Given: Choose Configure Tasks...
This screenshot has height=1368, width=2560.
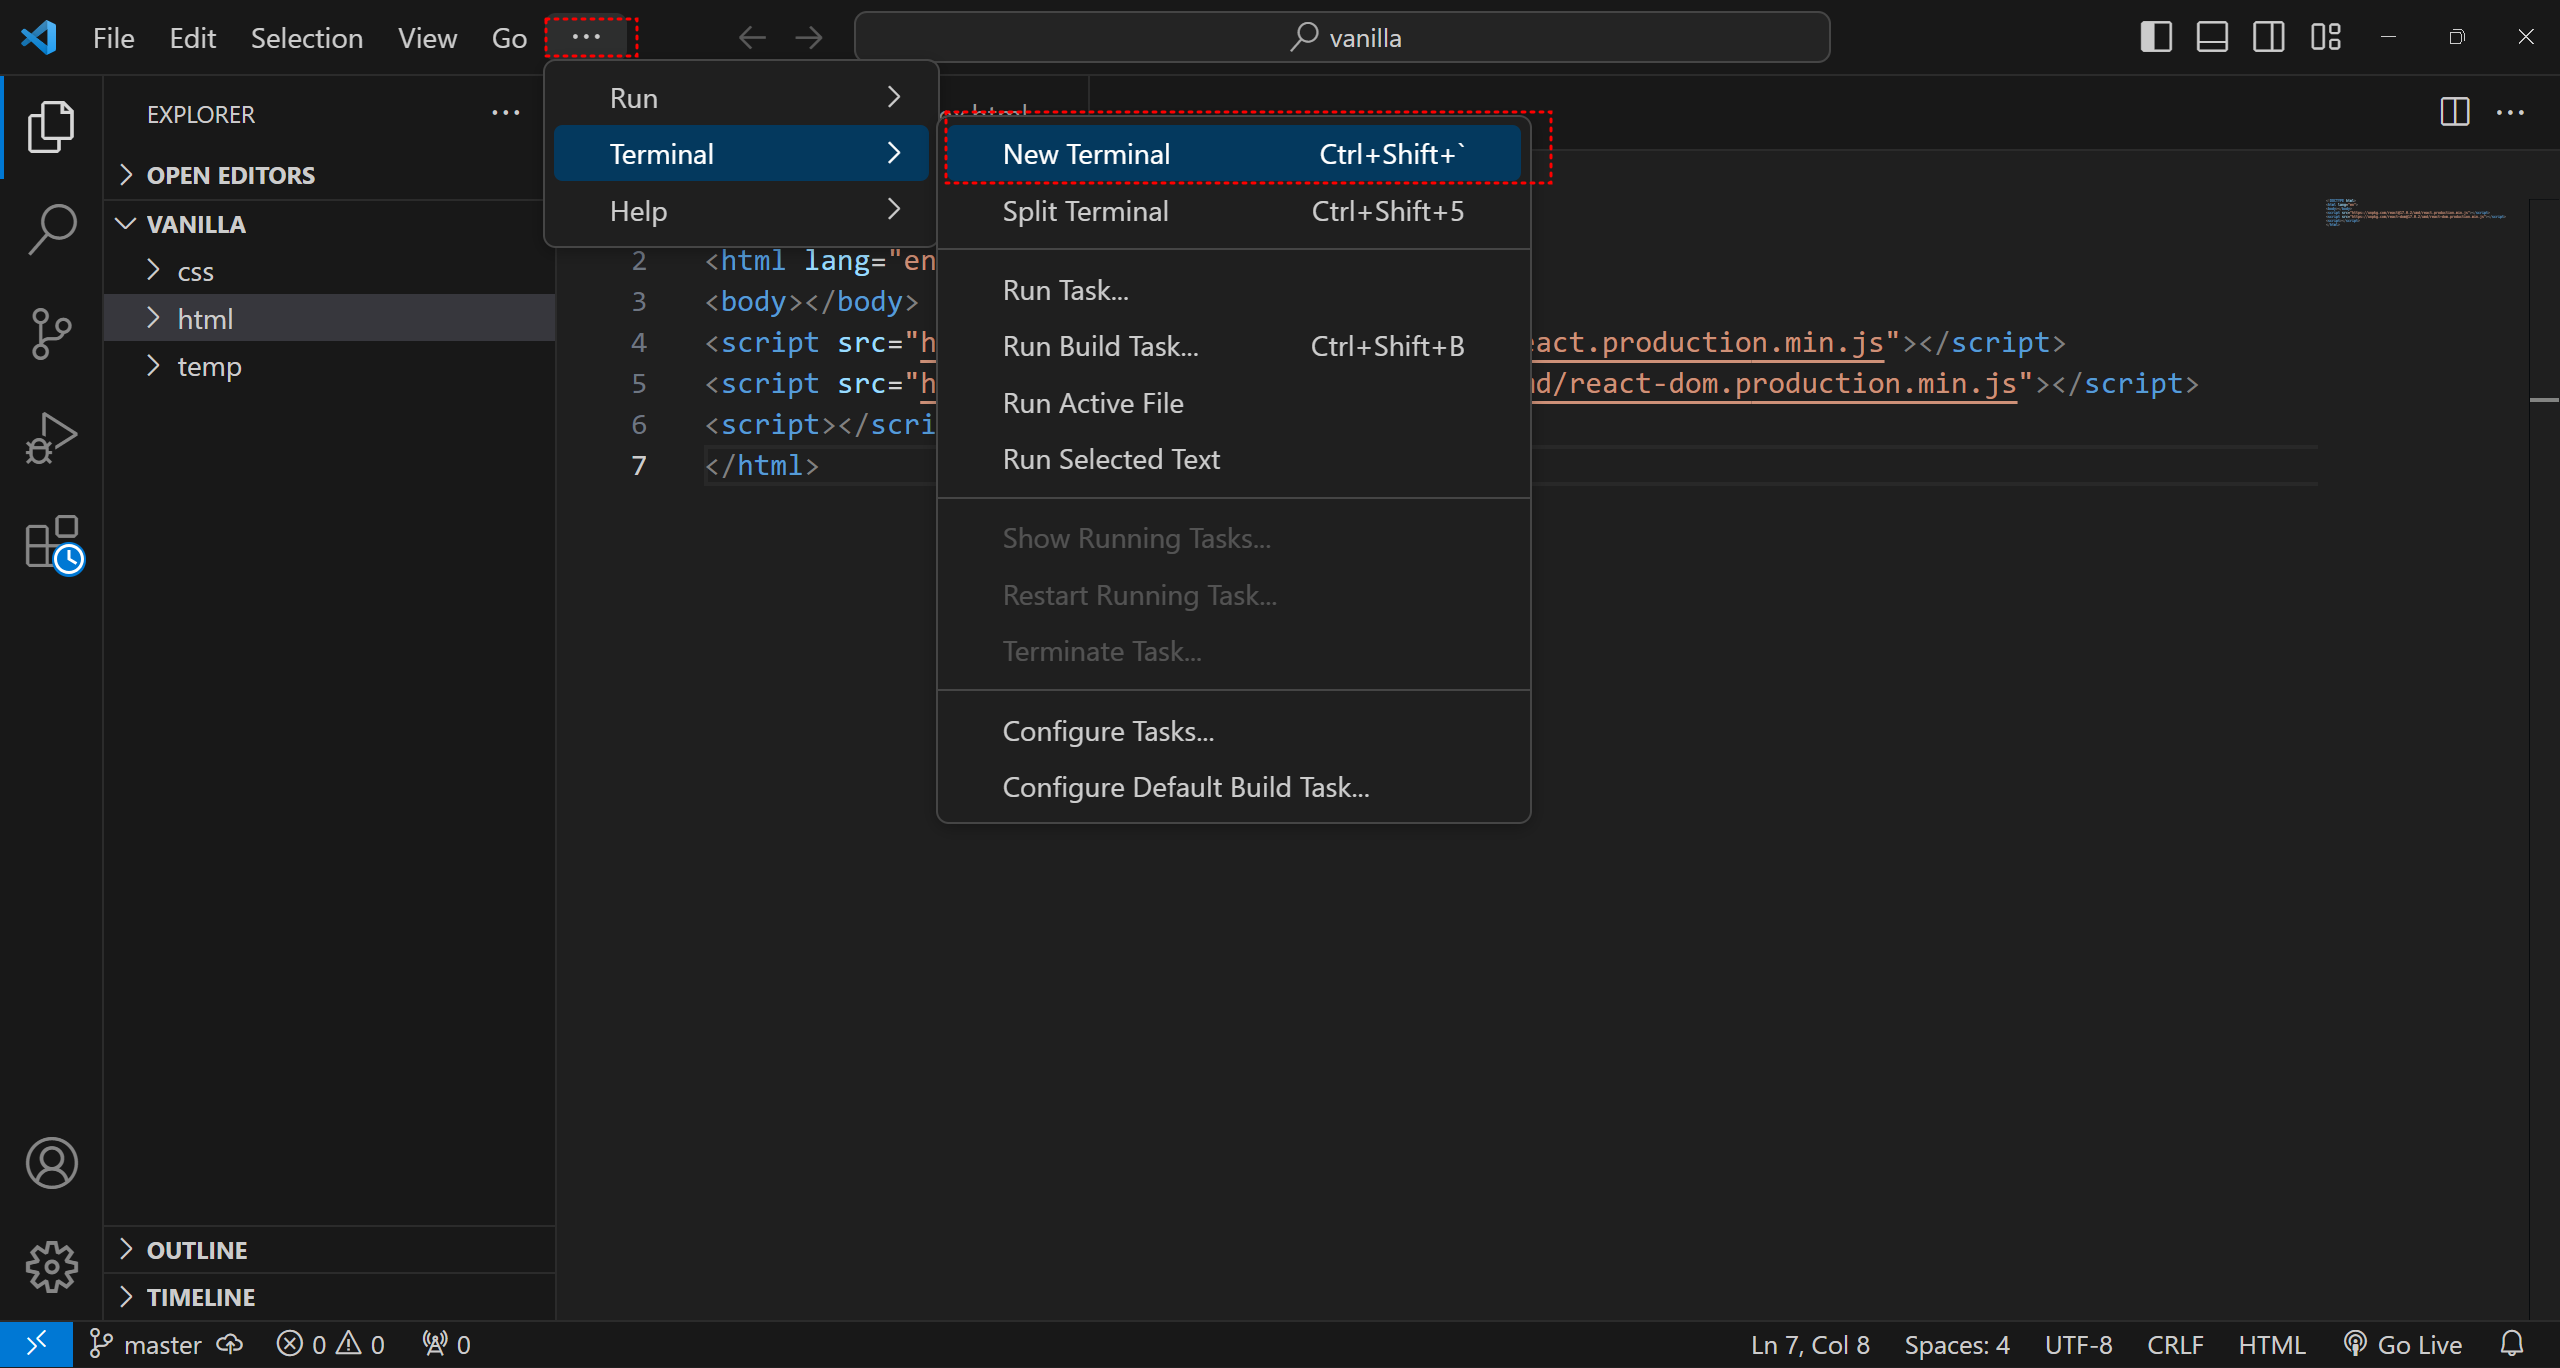Looking at the screenshot, I should pyautogui.click(x=1234, y=731).
